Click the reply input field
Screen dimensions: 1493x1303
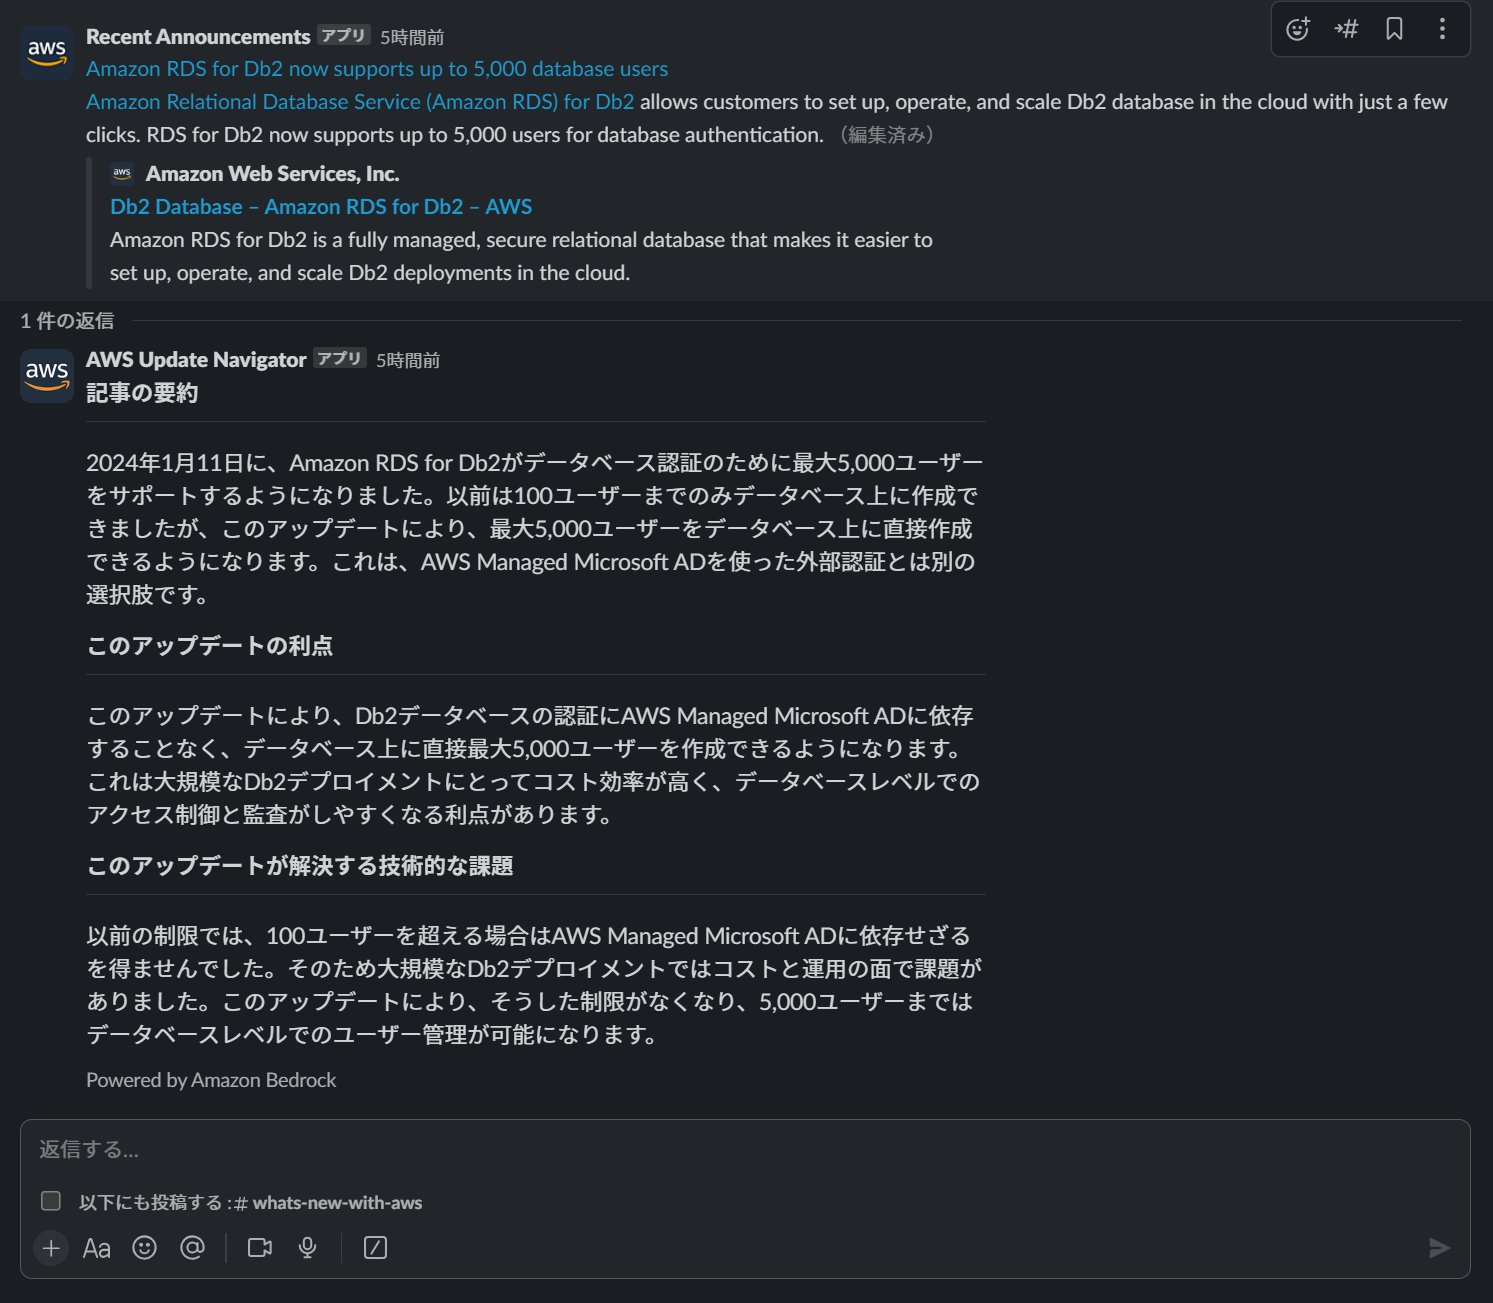(x=400, y=1150)
